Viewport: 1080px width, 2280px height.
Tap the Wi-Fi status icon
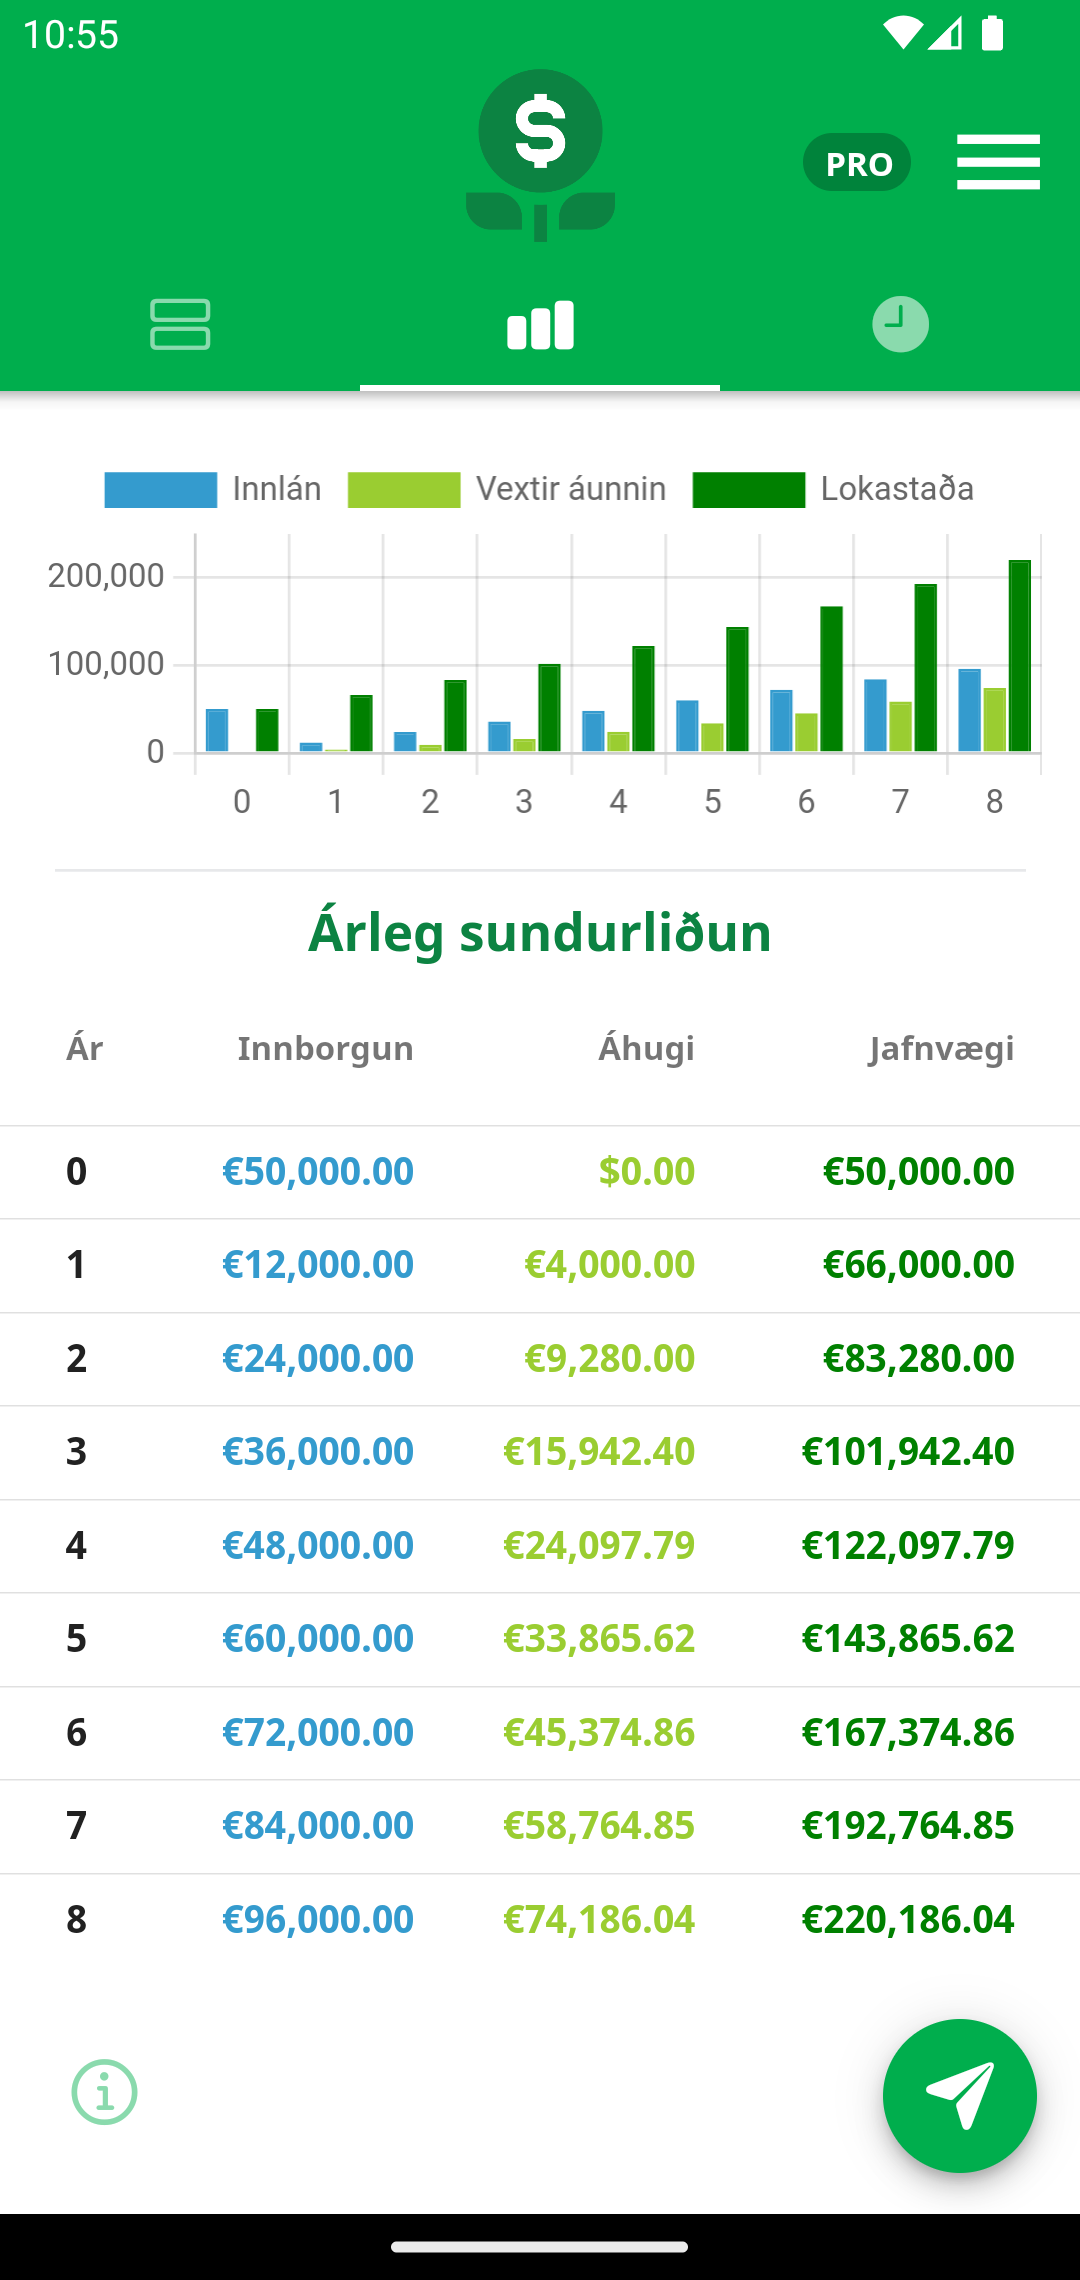(902, 33)
